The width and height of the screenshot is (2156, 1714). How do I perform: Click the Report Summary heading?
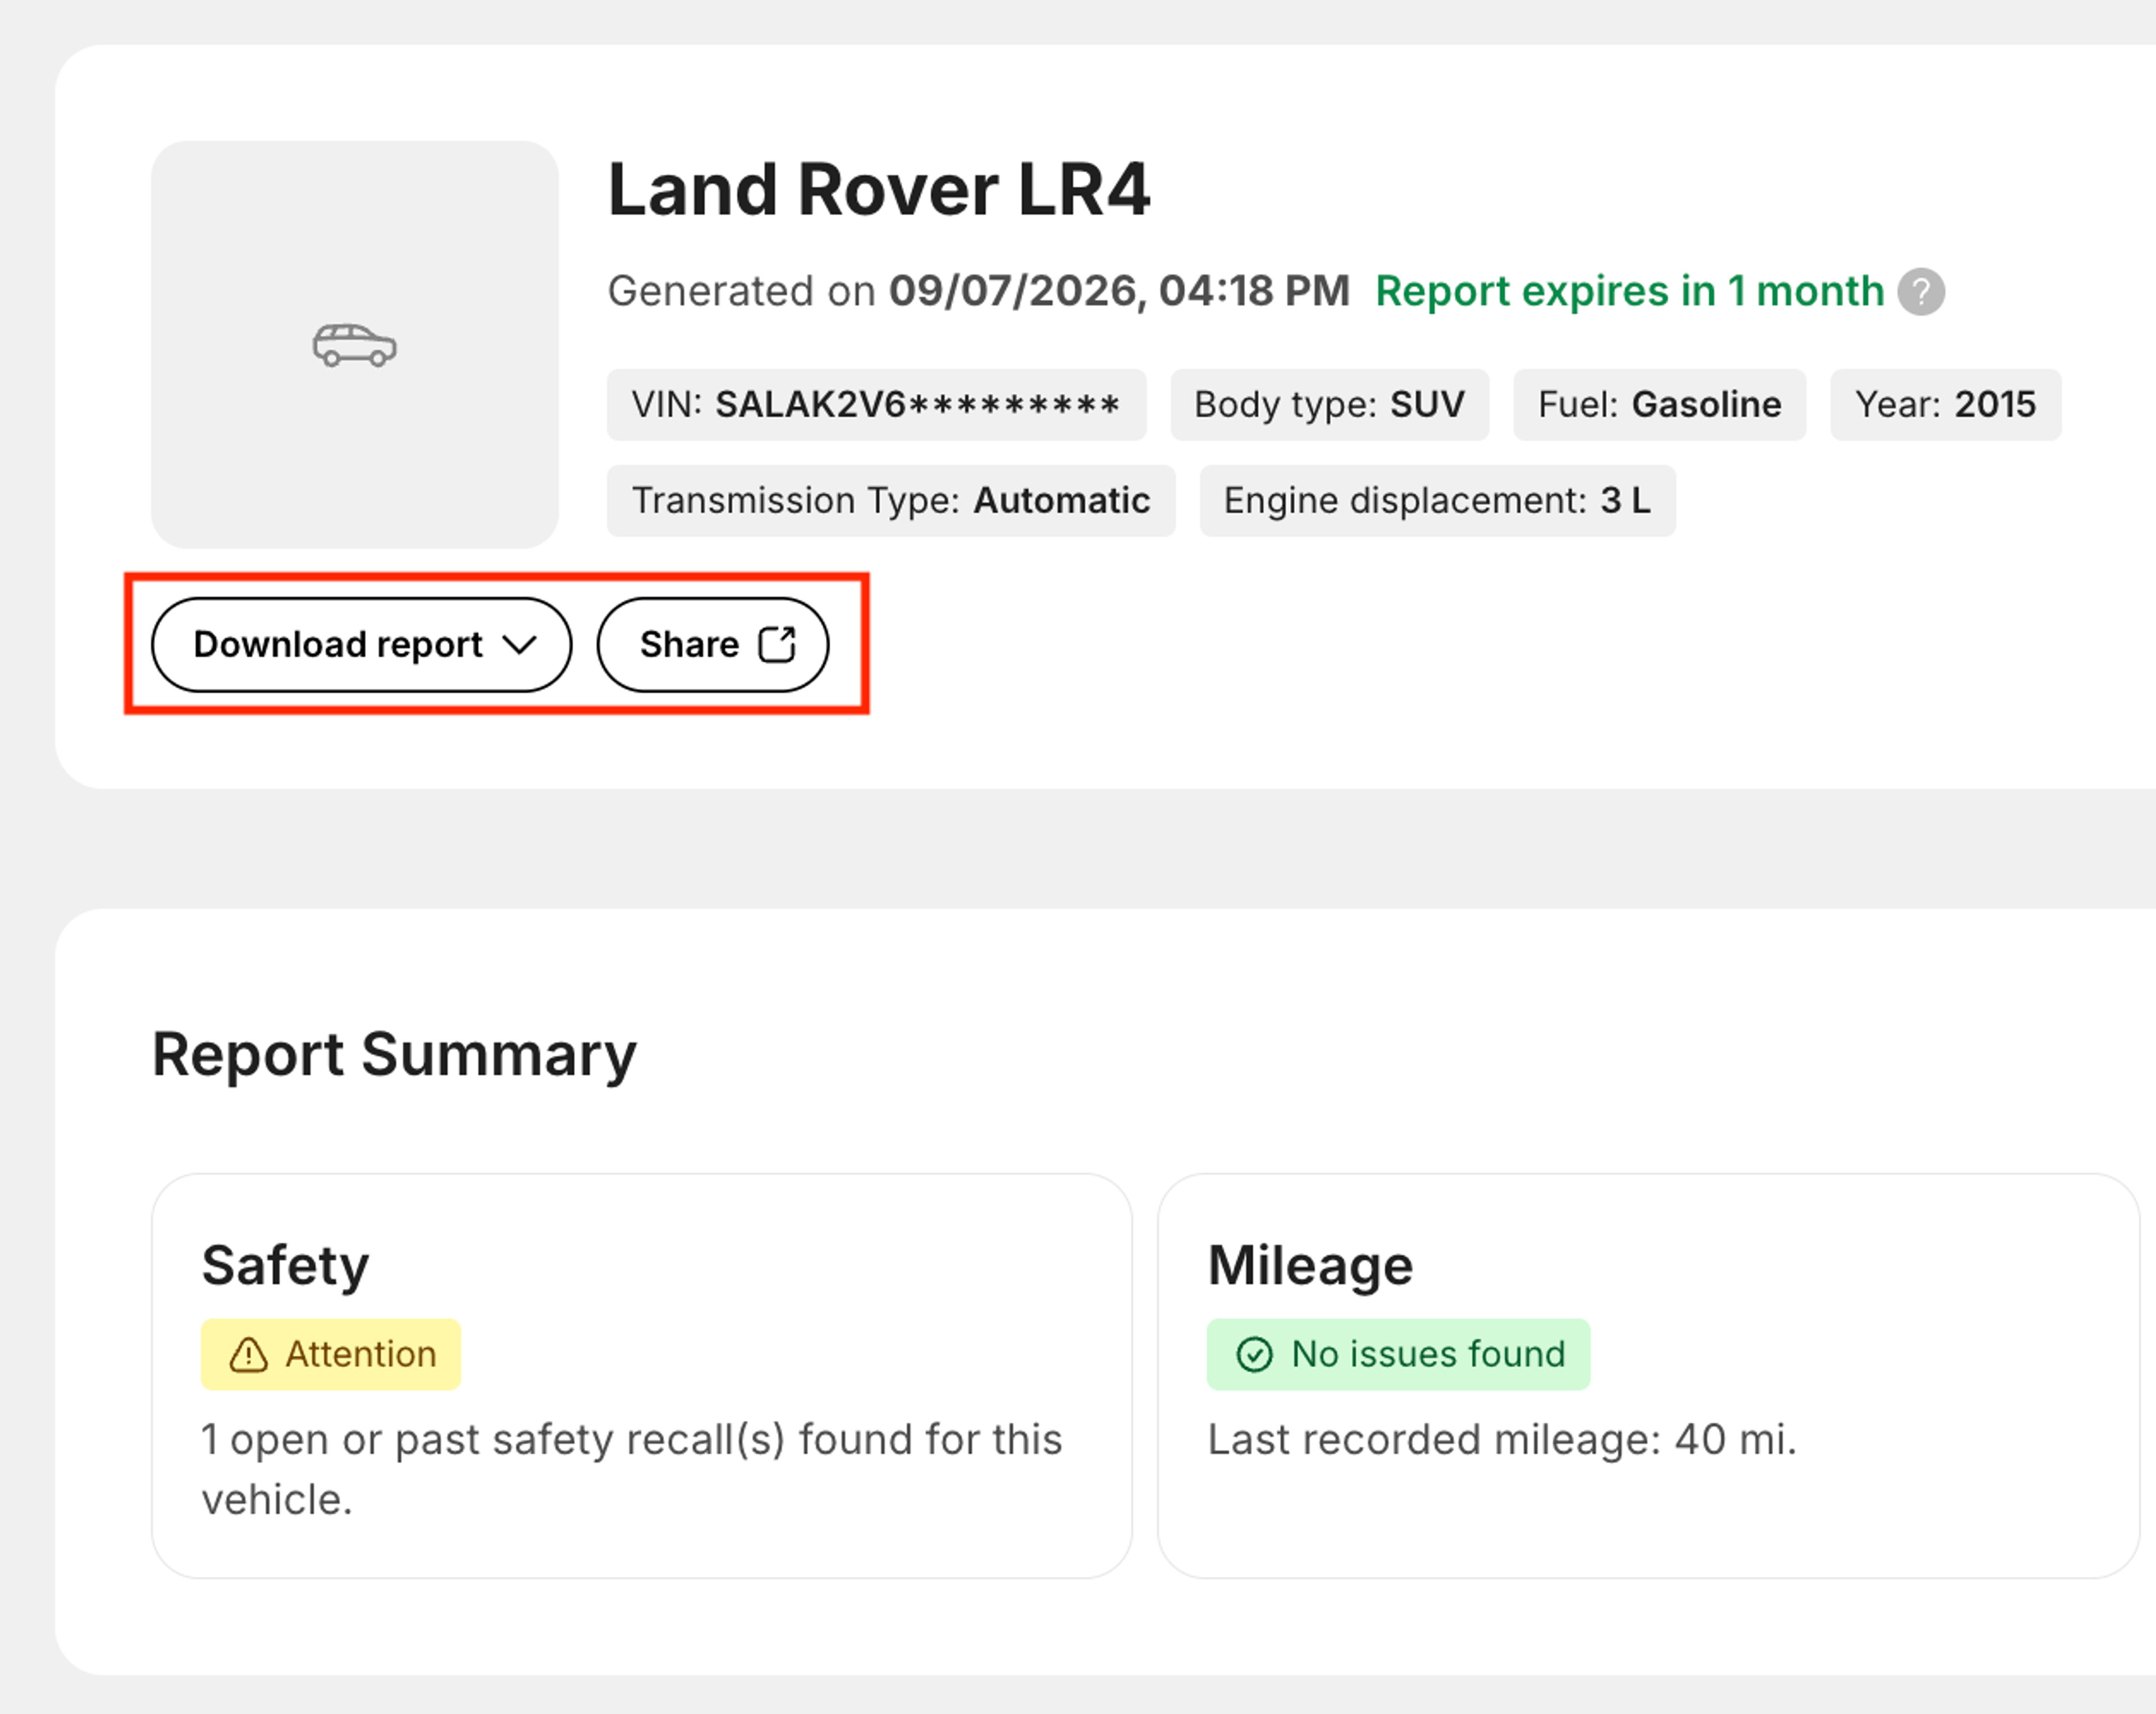[394, 1055]
